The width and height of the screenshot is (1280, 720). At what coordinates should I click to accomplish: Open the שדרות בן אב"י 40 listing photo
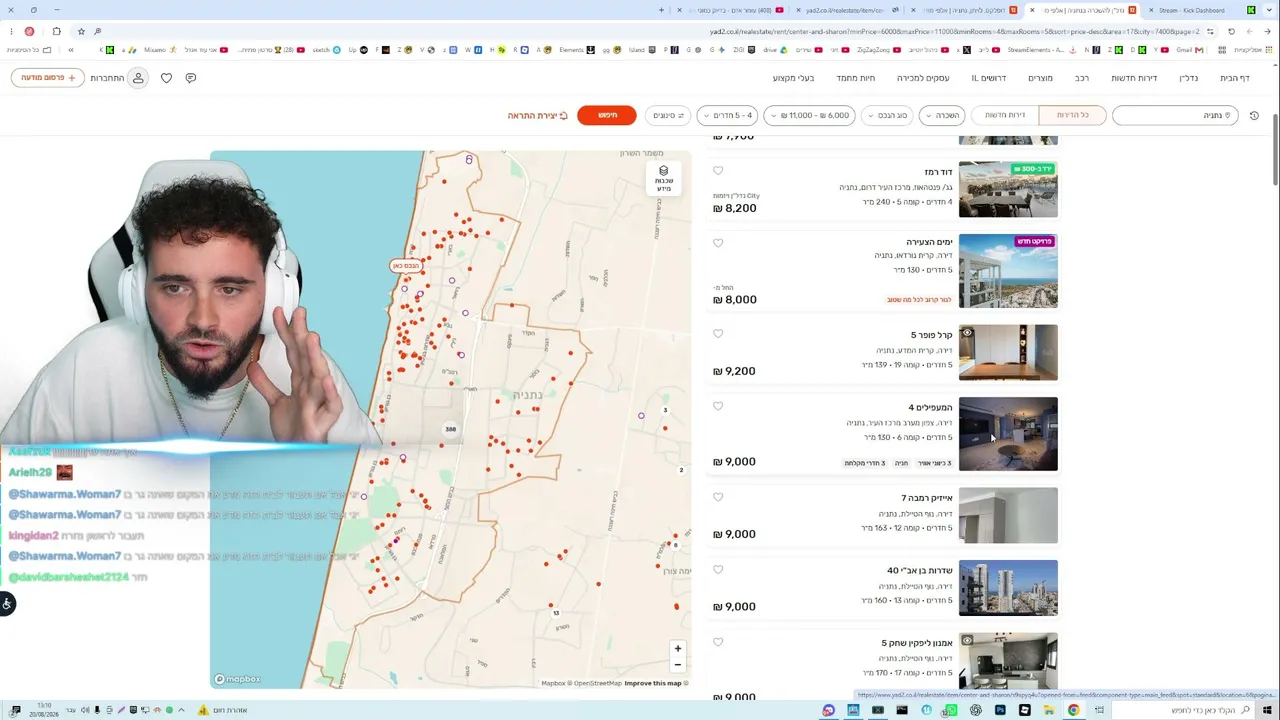(1008, 588)
